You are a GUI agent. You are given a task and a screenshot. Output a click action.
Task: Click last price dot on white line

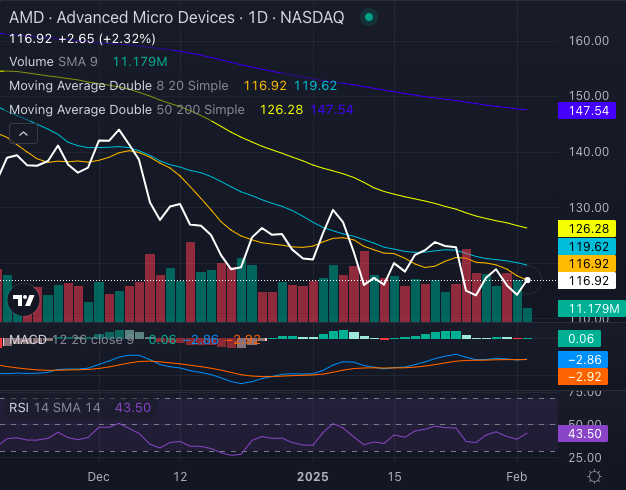(527, 281)
